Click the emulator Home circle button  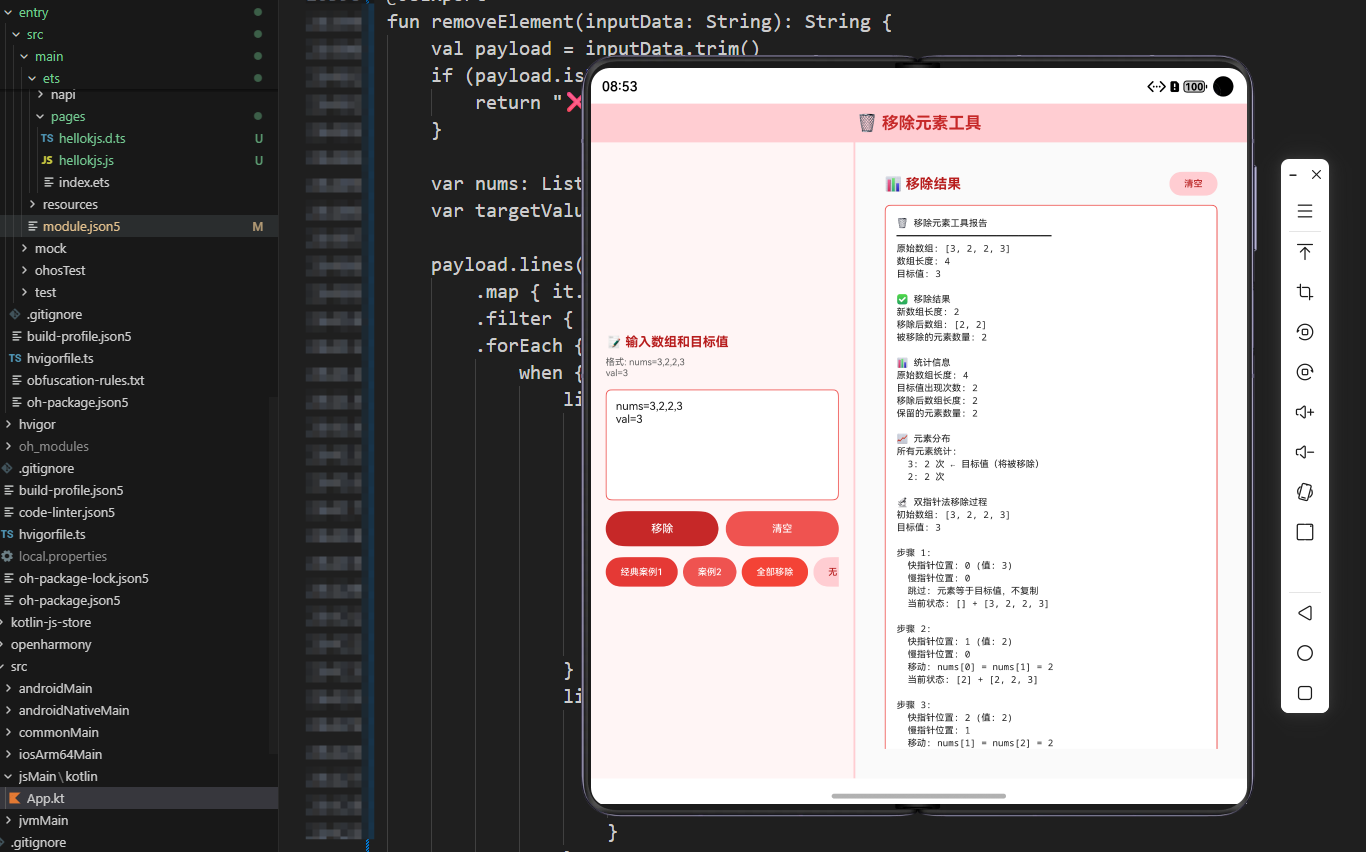(x=1305, y=653)
